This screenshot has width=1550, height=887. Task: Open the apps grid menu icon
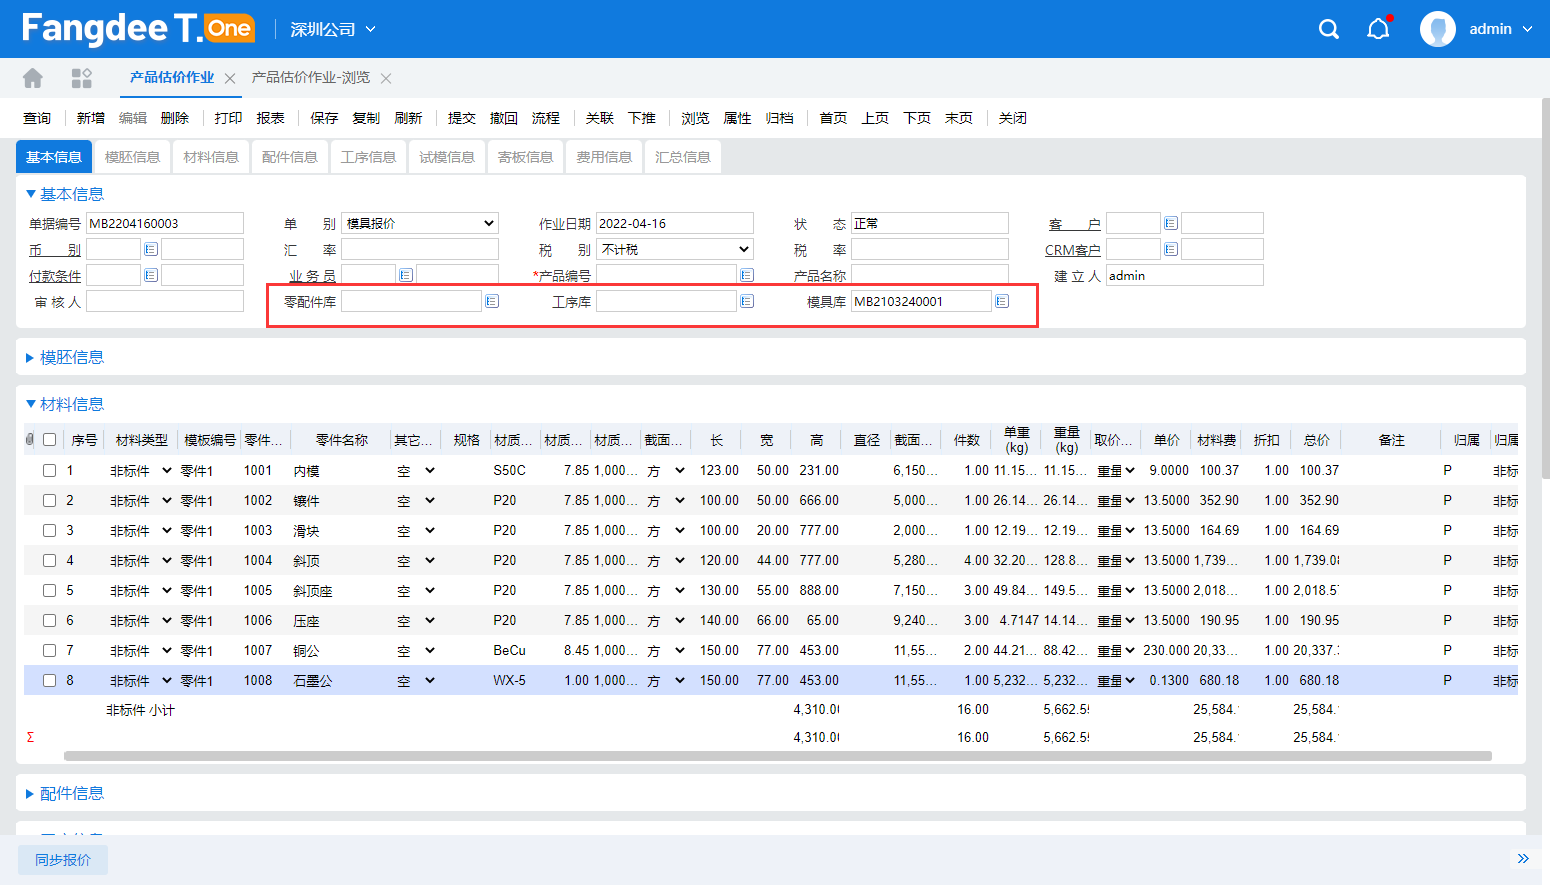81,78
